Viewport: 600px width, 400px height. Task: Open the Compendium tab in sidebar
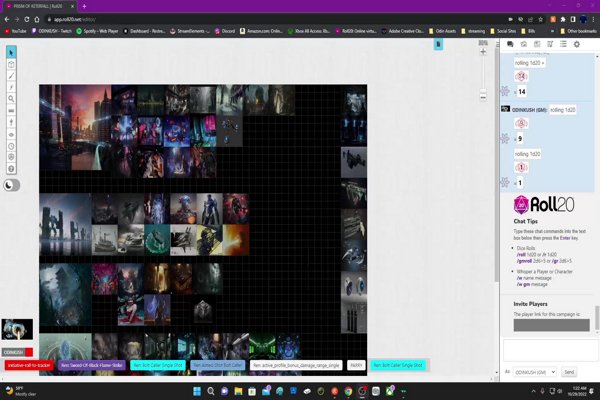tap(550, 44)
